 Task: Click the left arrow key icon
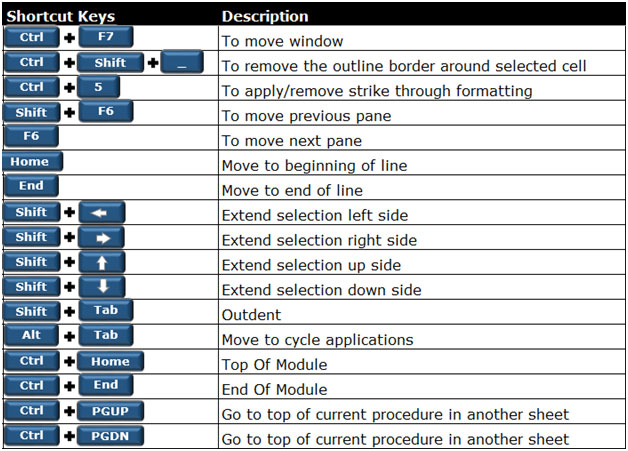pos(102,213)
